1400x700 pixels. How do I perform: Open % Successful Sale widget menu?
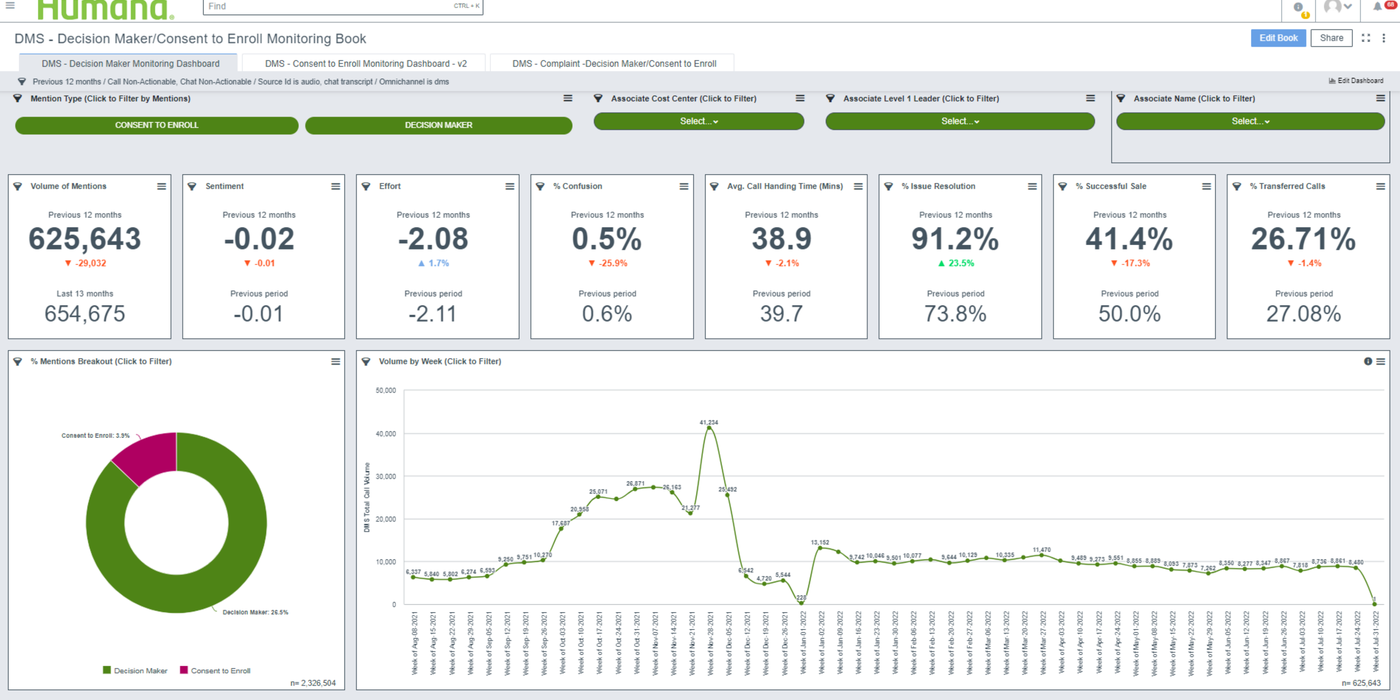click(1206, 186)
